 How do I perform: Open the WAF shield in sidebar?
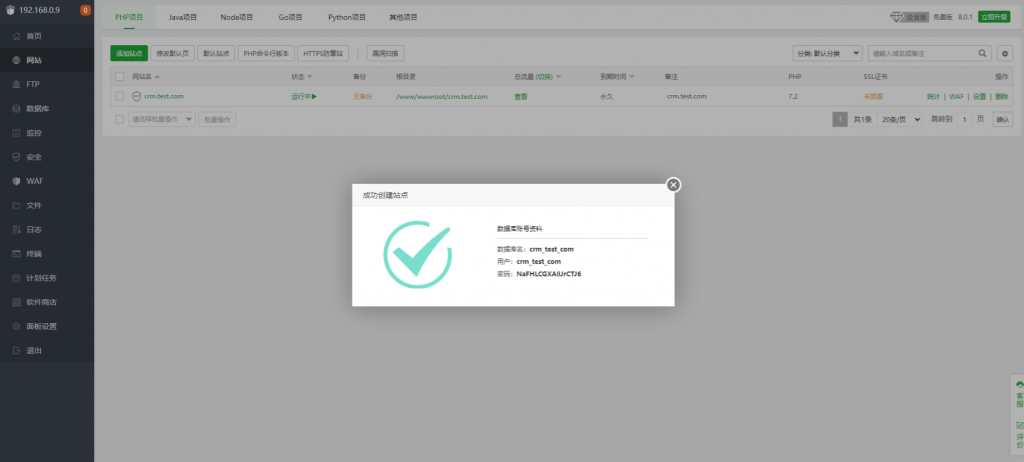pyautogui.click(x=34, y=181)
